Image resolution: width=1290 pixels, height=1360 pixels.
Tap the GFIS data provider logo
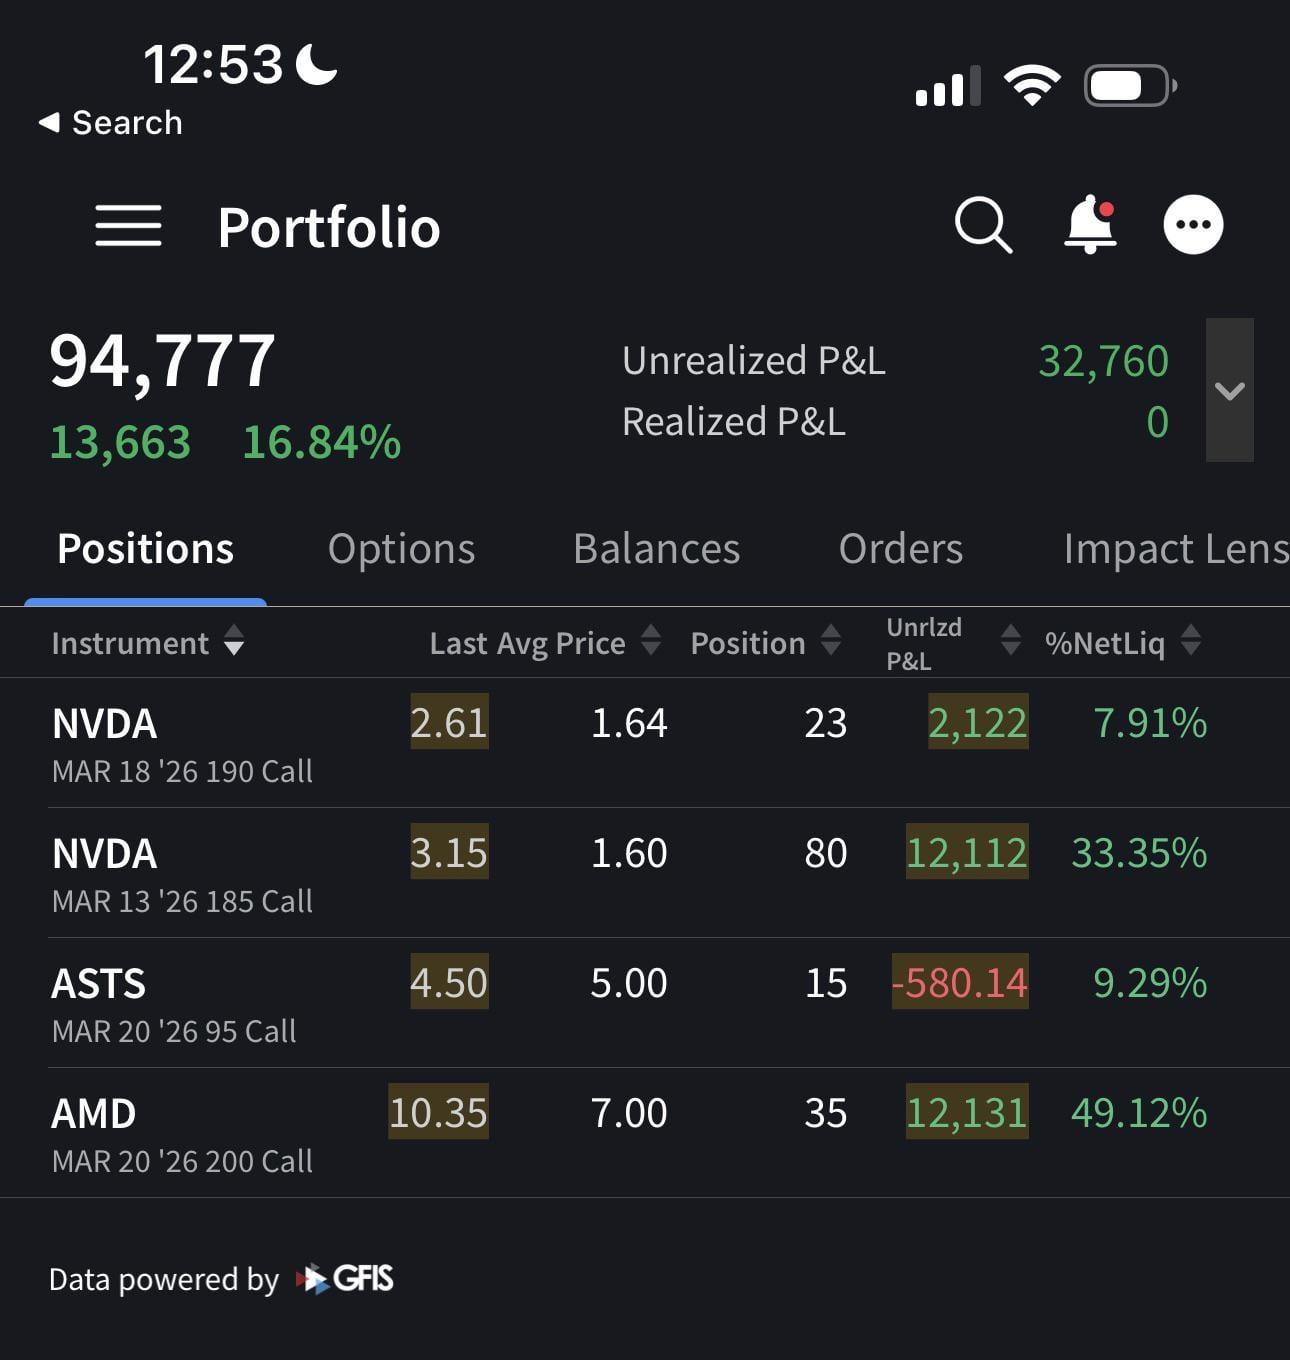(345, 1279)
